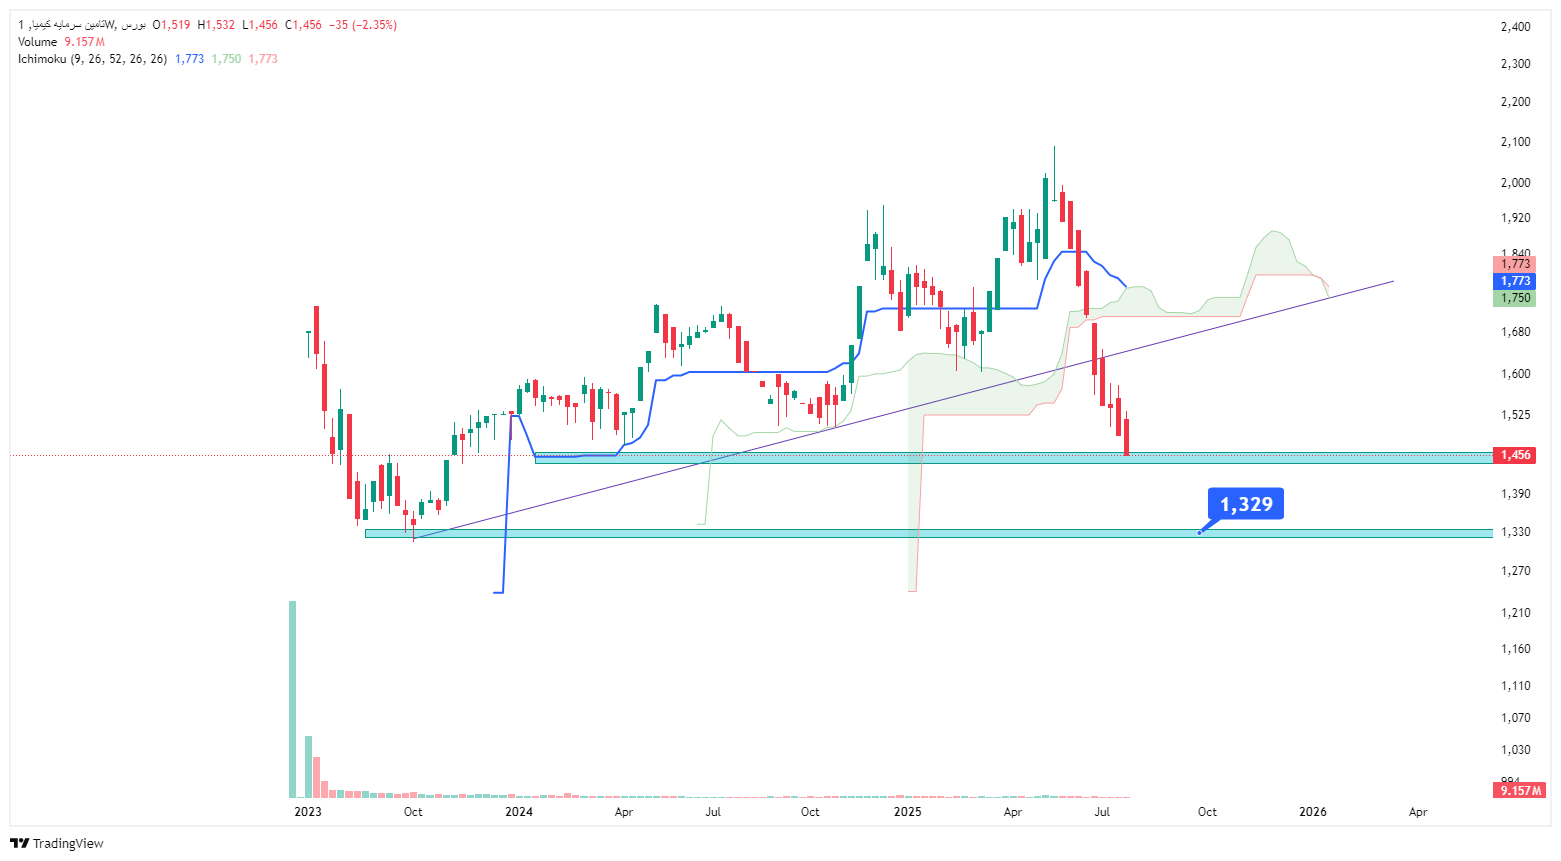Image resolution: width=1561 pixels, height=861 pixels.
Task: Click the Volume indicator legend label
Action: click(x=38, y=42)
